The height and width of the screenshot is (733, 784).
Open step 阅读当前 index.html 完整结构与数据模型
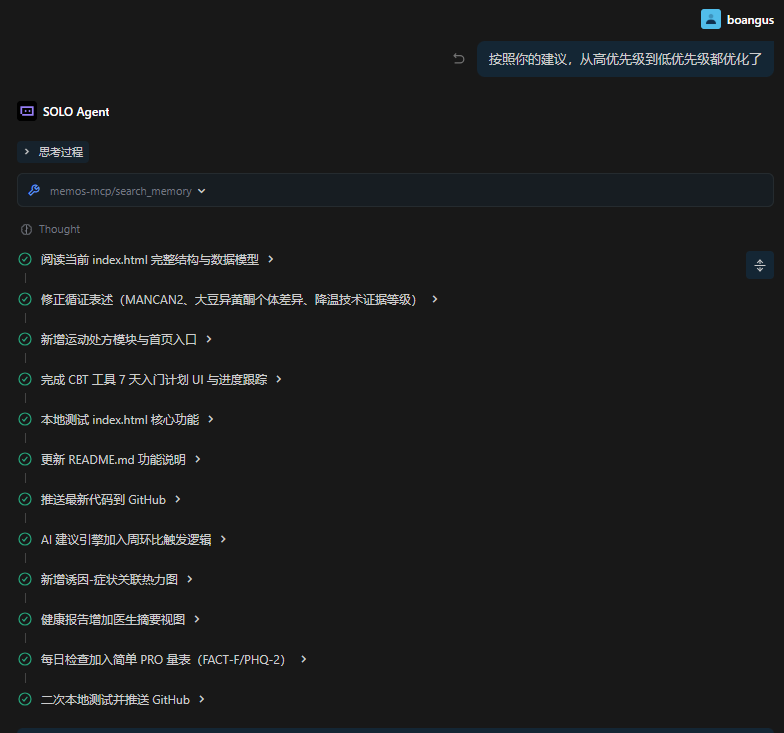[x=150, y=260]
